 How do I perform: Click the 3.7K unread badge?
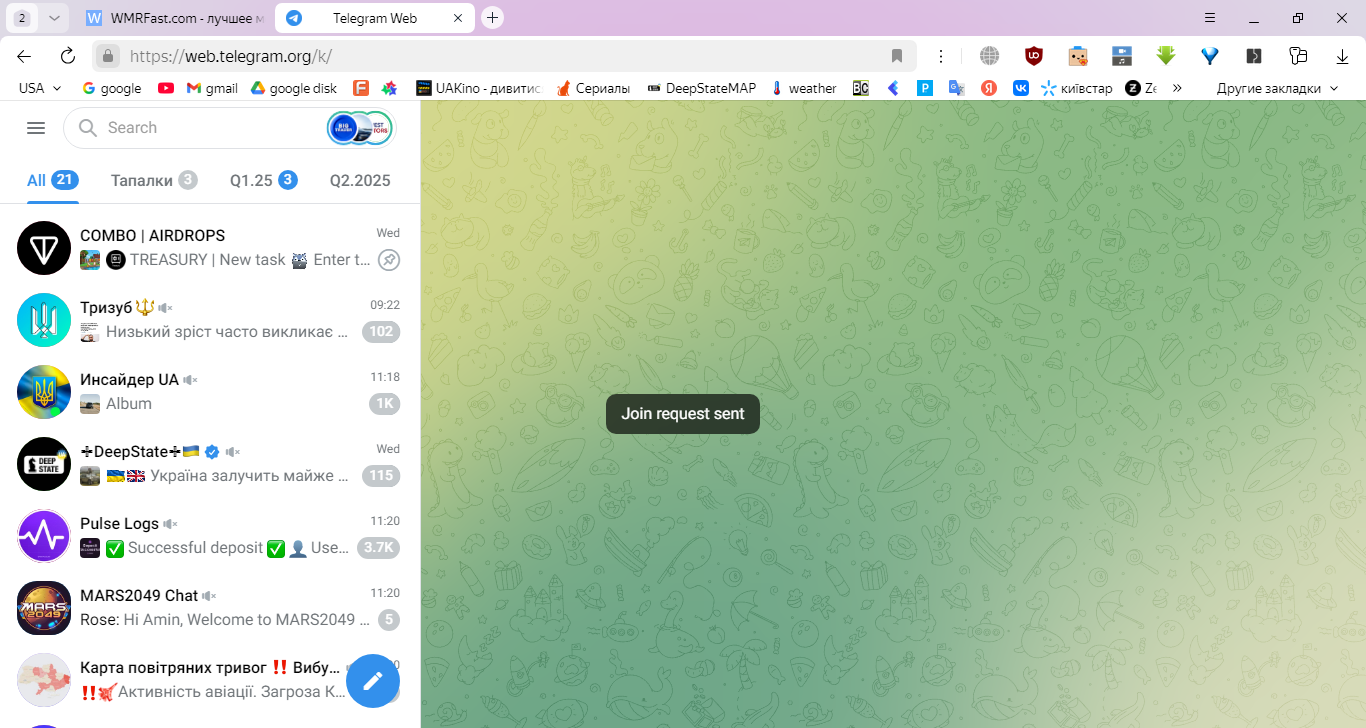[x=379, y=548]
